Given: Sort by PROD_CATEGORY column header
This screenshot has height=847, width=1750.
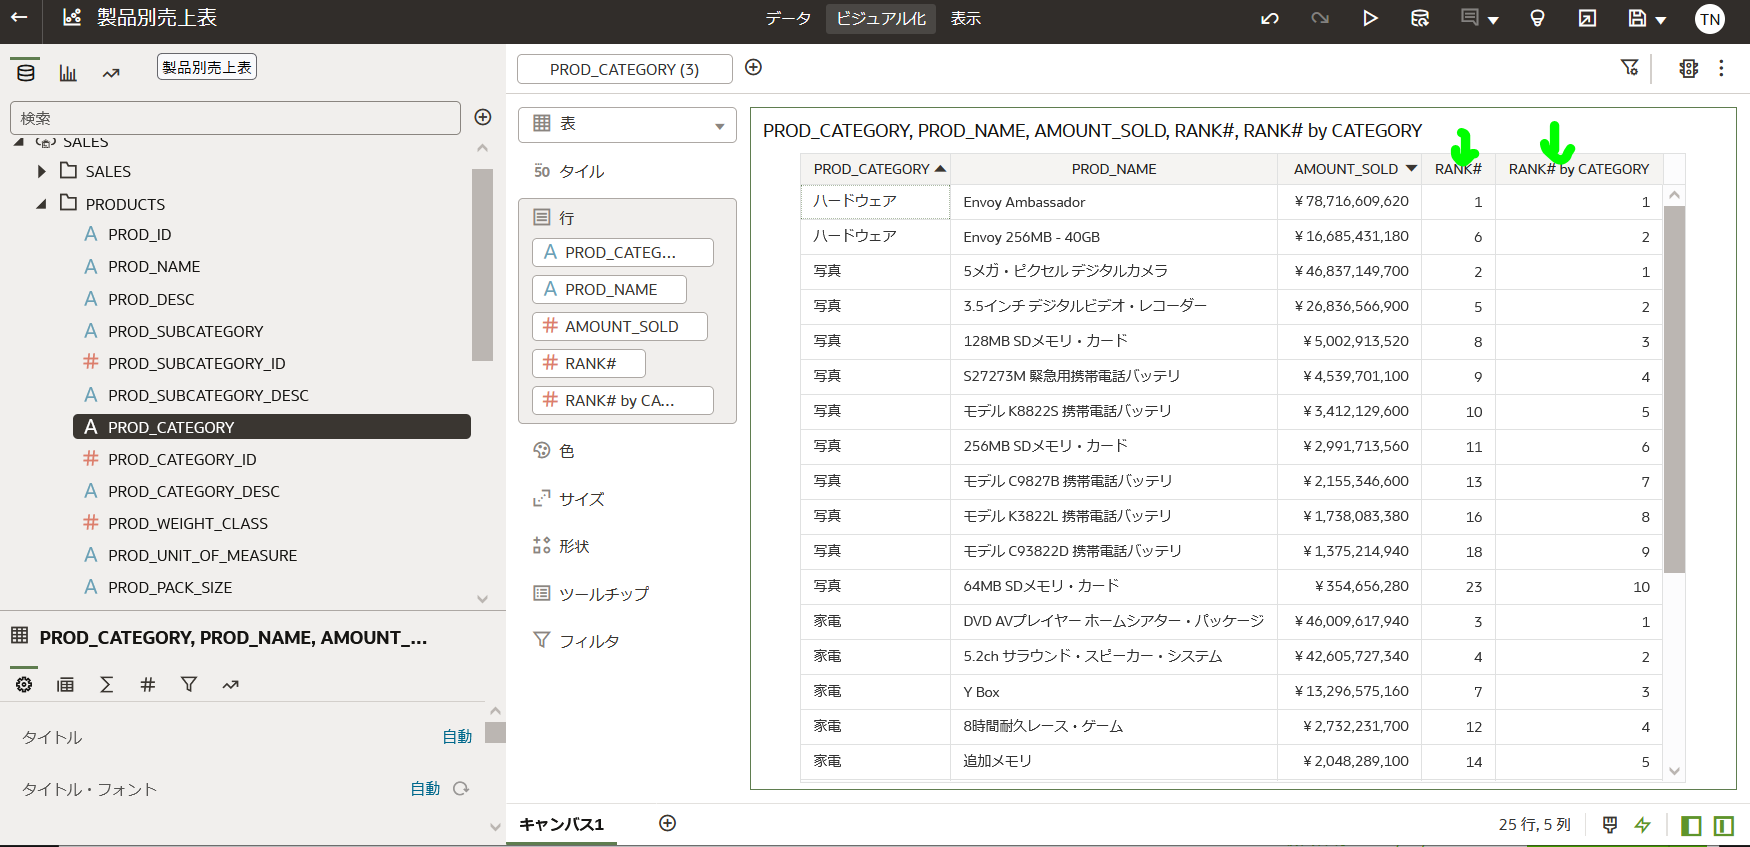Looking at the screenshot, I should tap(875, 169).
